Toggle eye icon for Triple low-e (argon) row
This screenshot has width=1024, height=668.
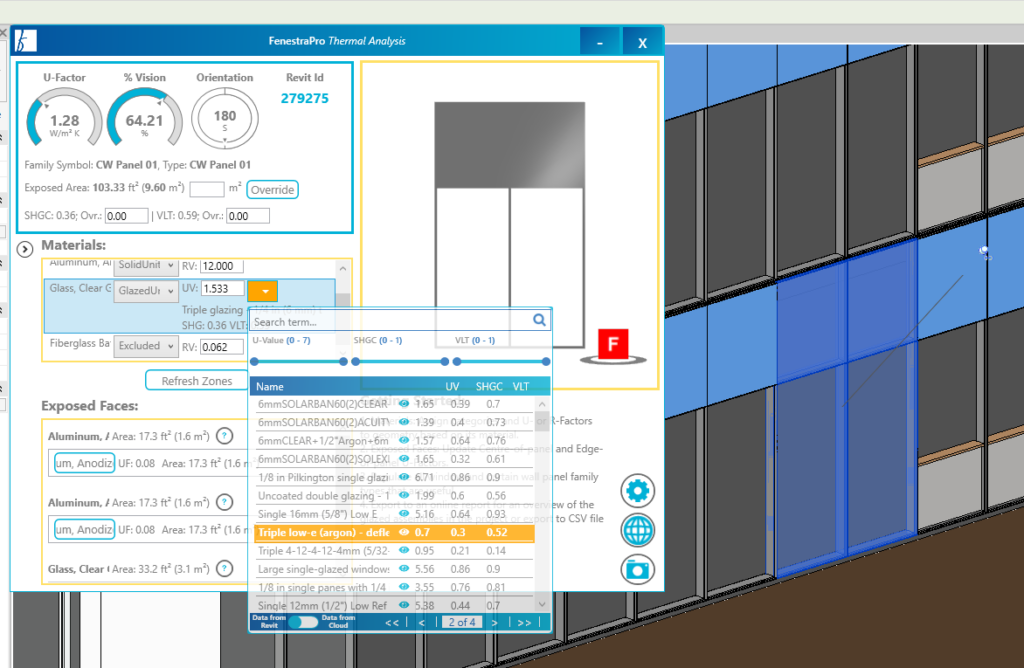(404, 532)
